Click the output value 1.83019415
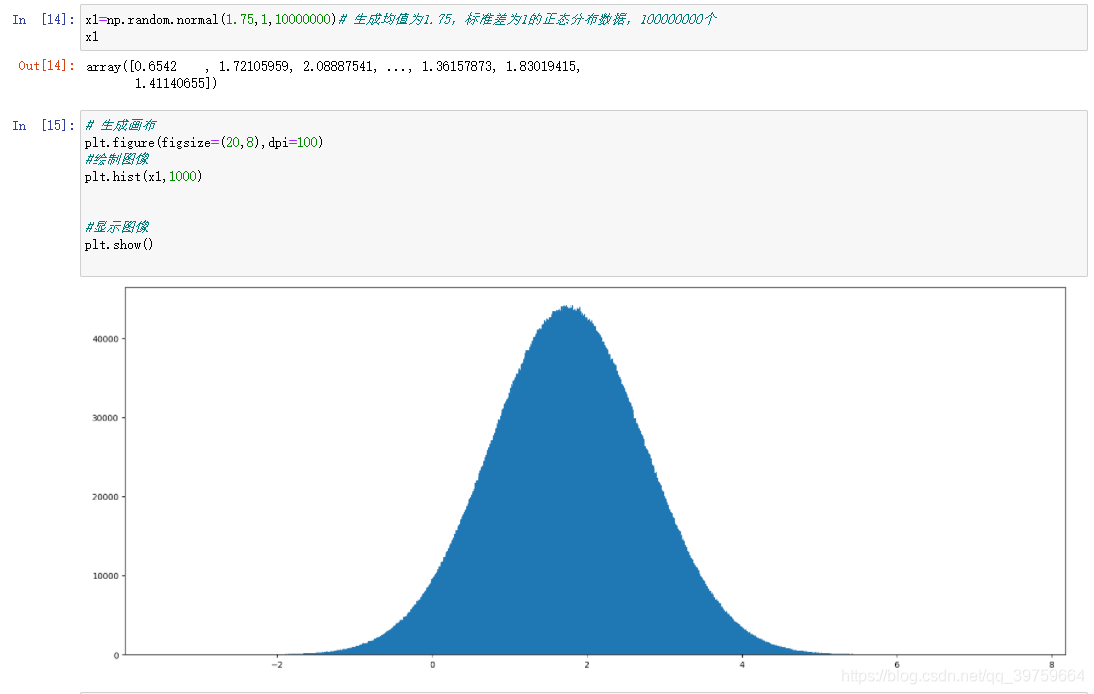 click(543, 66)
